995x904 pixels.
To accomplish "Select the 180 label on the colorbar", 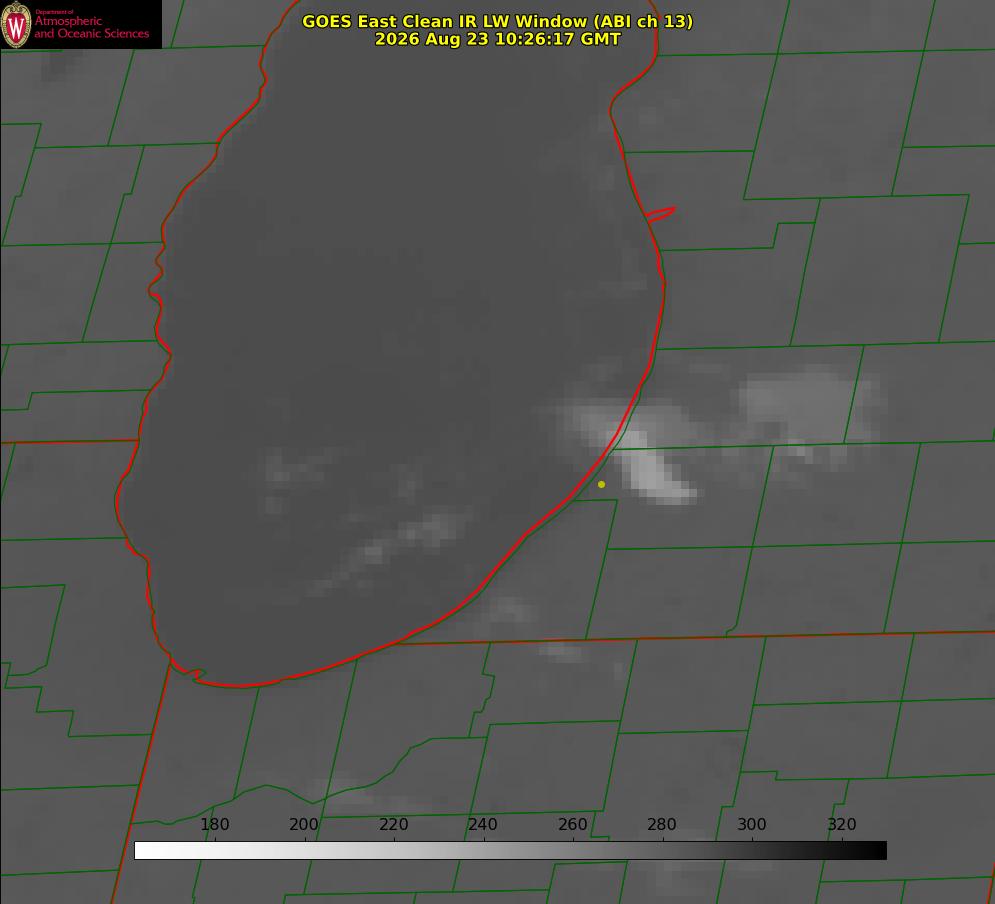I will (x=214, y=824).
